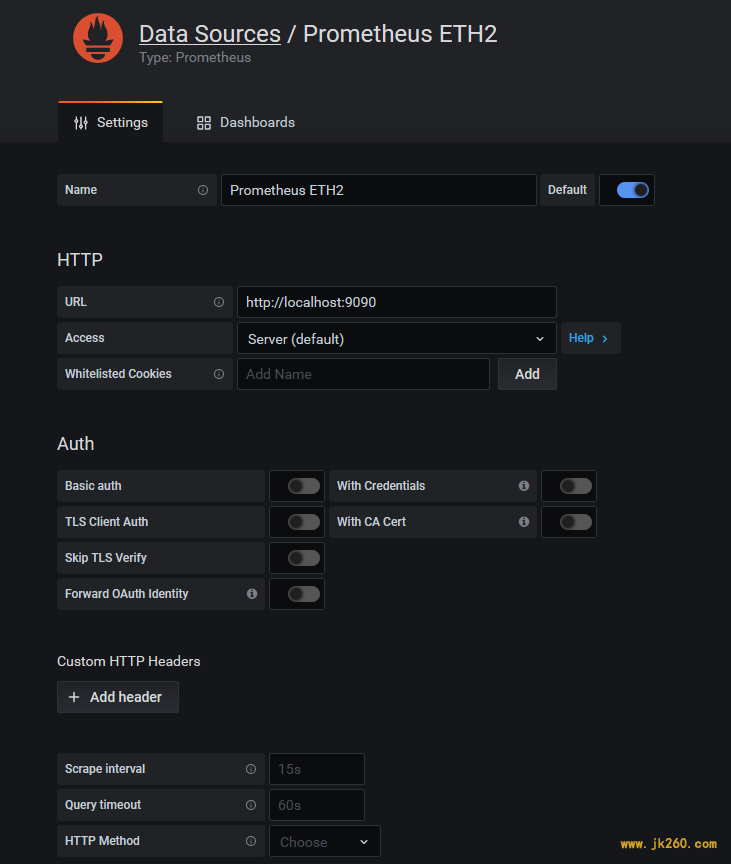Click the Whitelisted Cookies label
The width and height of the screenshot is (731, 864).
point(118,374)
